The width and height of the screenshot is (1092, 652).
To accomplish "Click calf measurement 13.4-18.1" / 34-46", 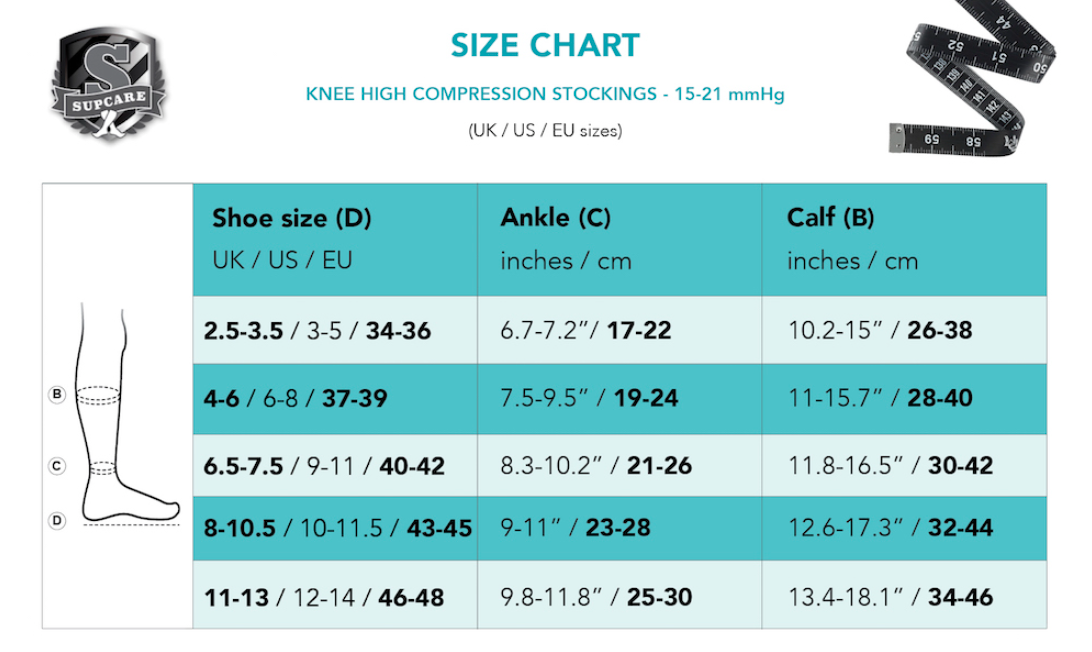I will 889,597.
